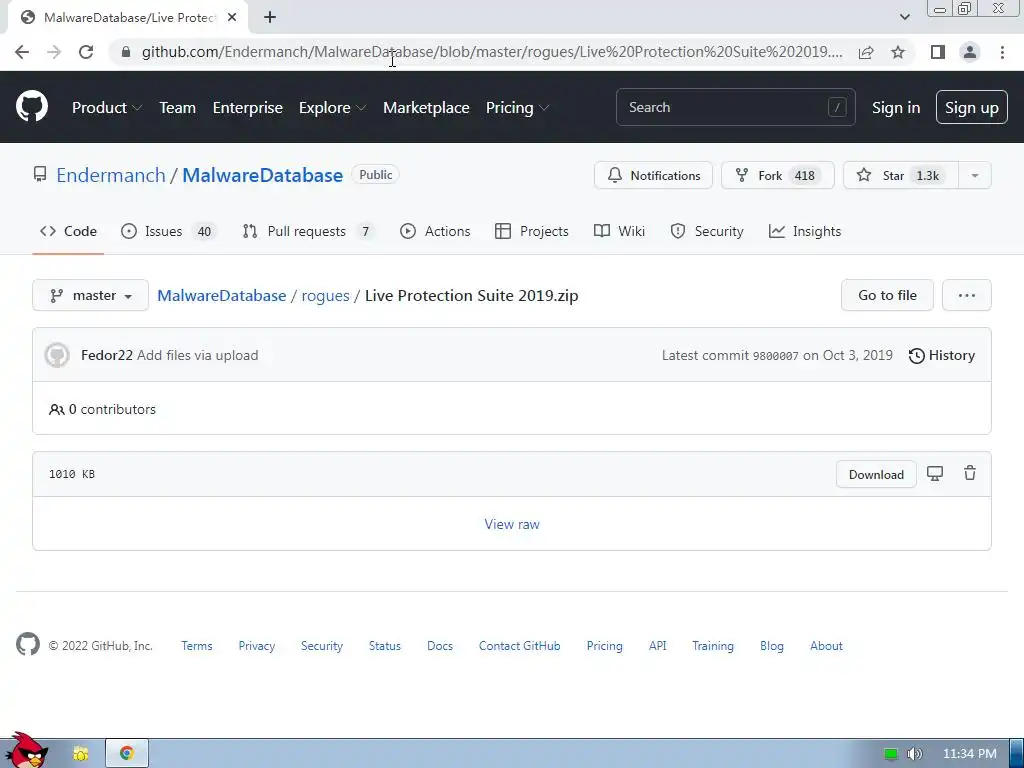Open the Team header link
1024x768 pixels.
178,108
